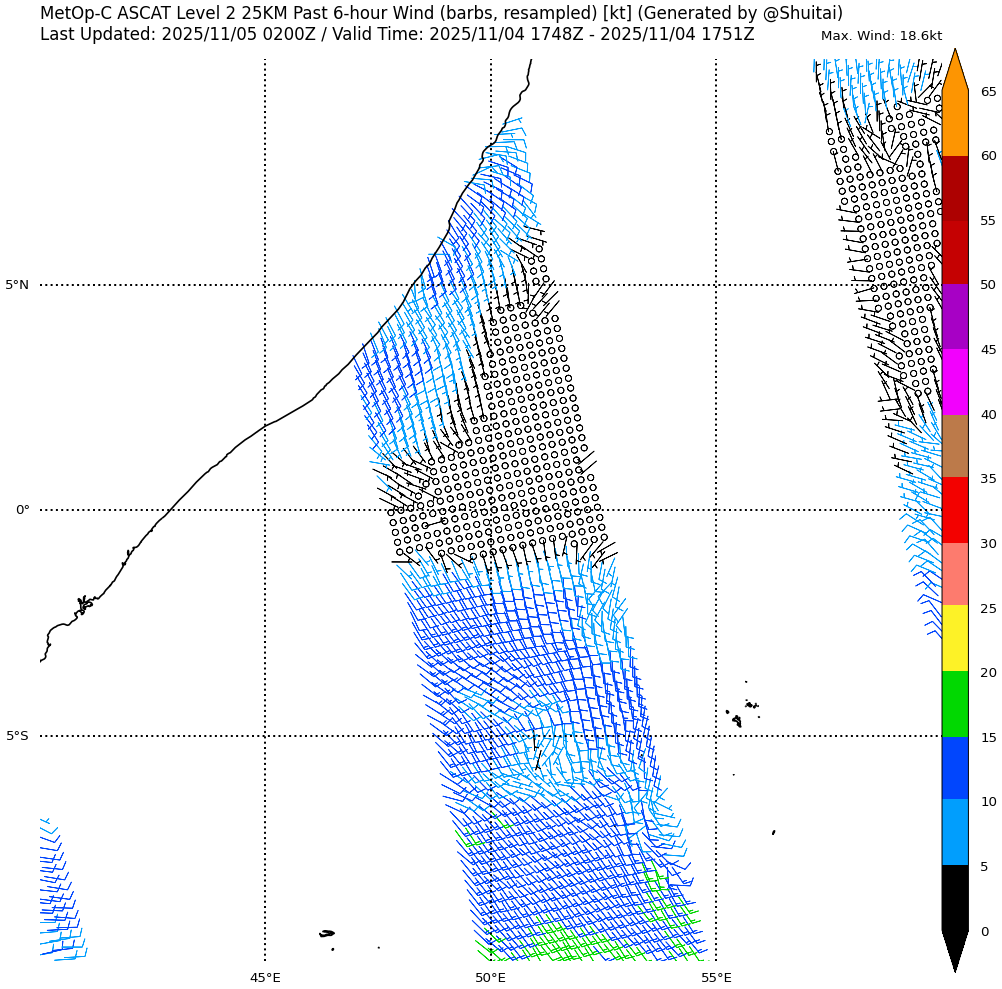
Task: Click the 0° equator axis label
Action: [22, 510]
